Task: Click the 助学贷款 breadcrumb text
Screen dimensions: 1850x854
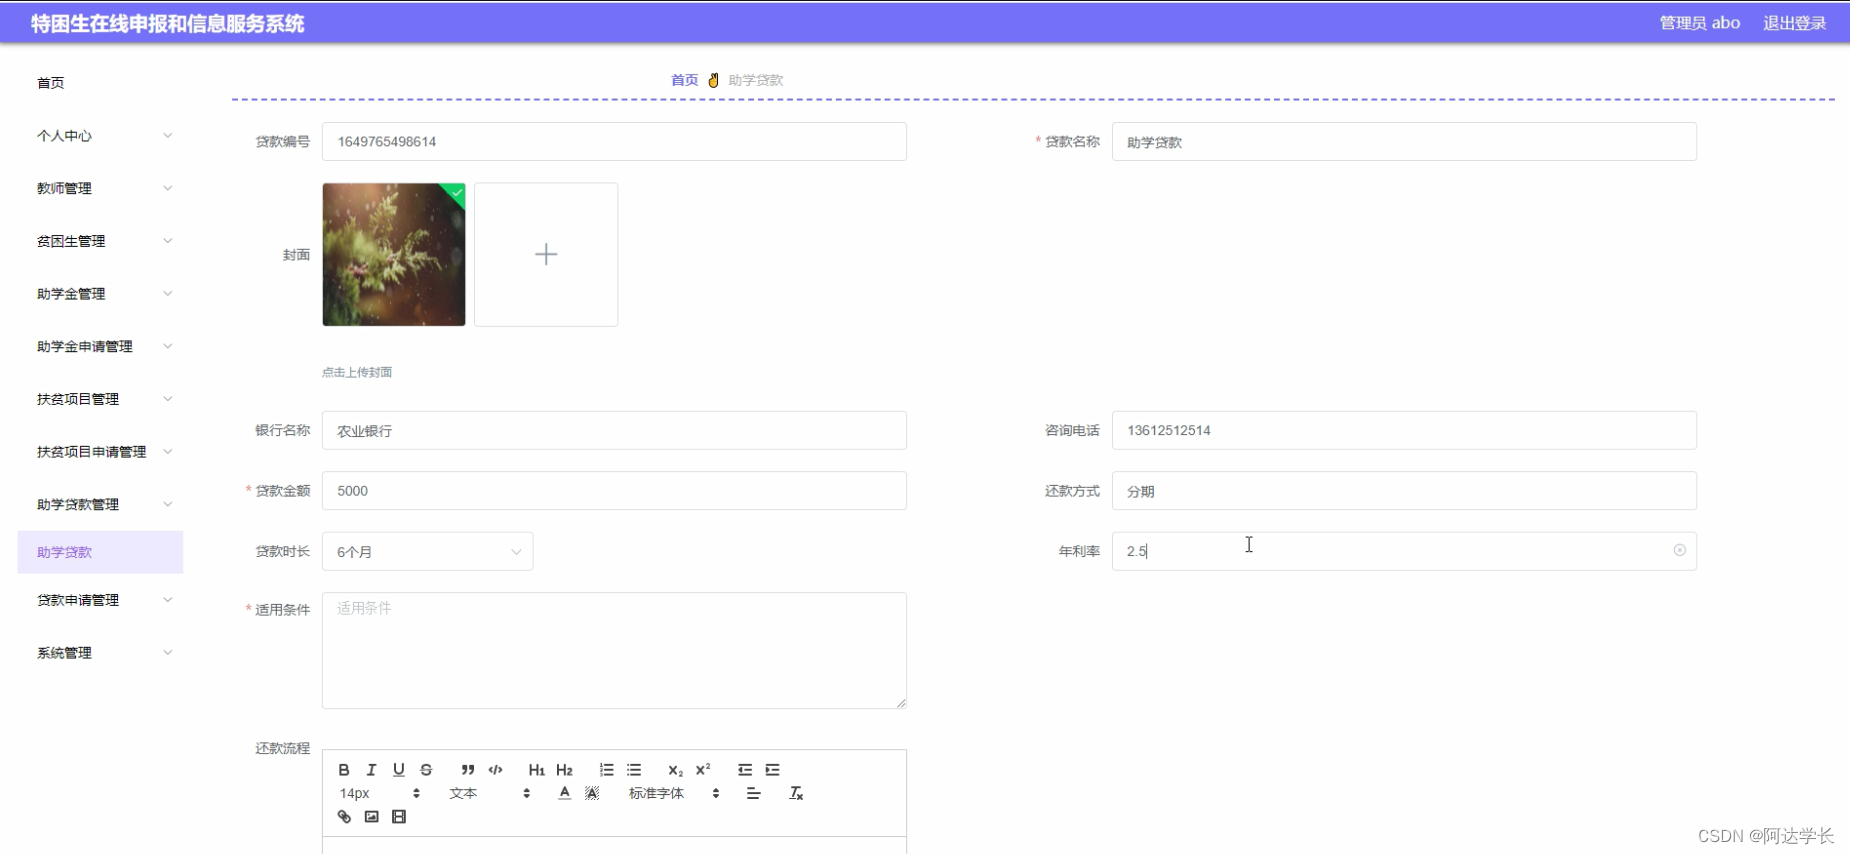Action: tap(756, 80)
